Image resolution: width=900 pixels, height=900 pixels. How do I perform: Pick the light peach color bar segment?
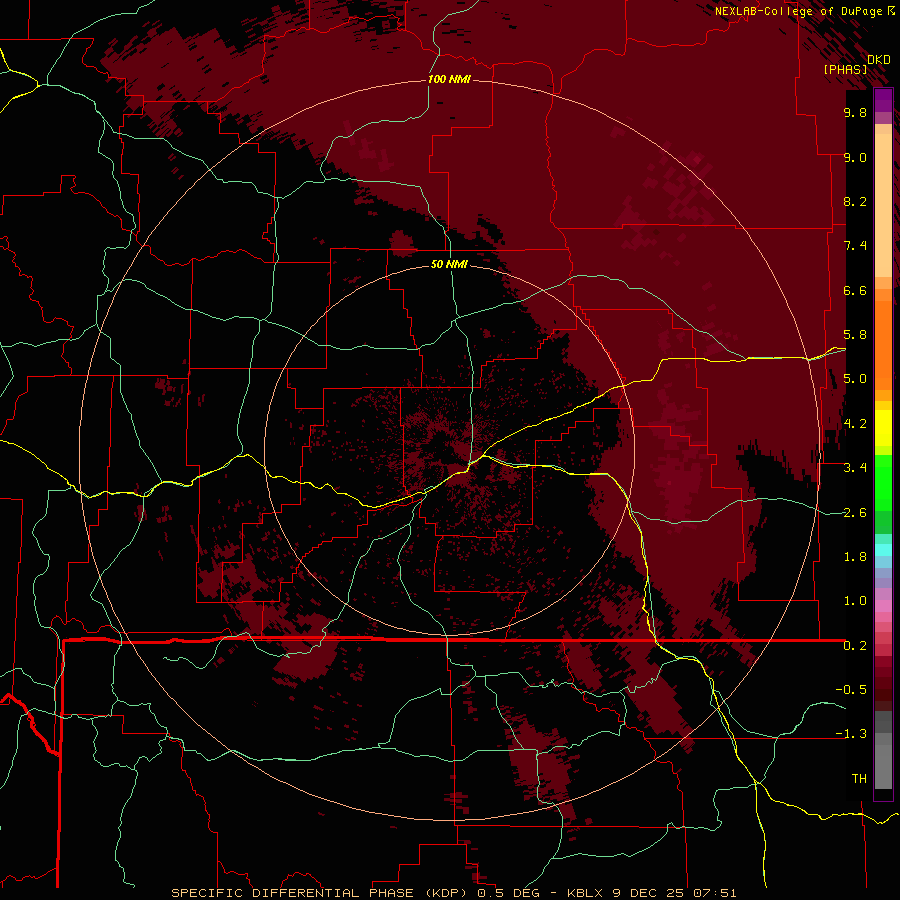tap(883, 205)
